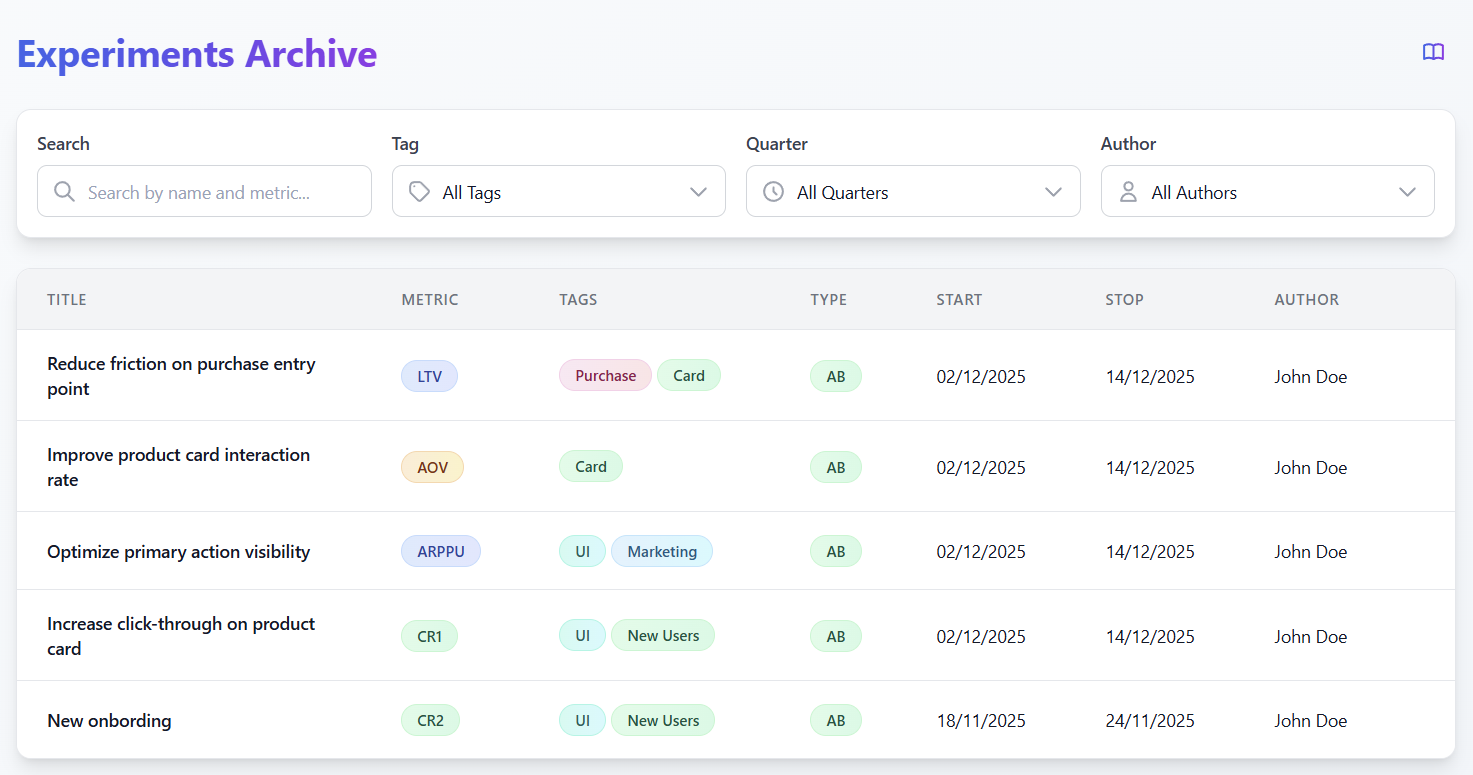Click the book icon in the header

[x=1433, y=52]
